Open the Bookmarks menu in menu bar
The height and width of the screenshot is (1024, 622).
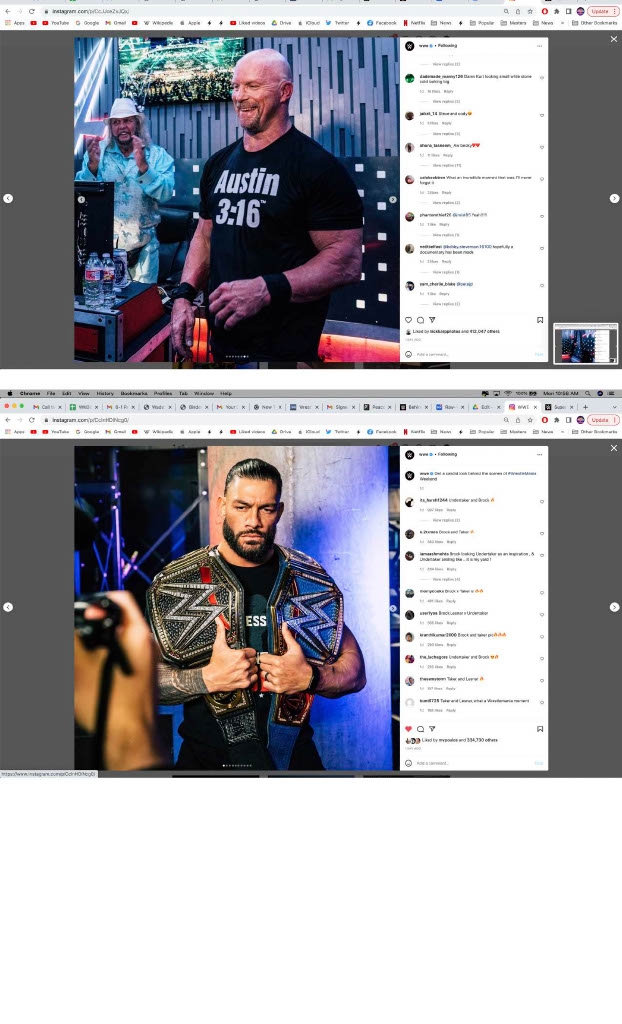(134, 394)
